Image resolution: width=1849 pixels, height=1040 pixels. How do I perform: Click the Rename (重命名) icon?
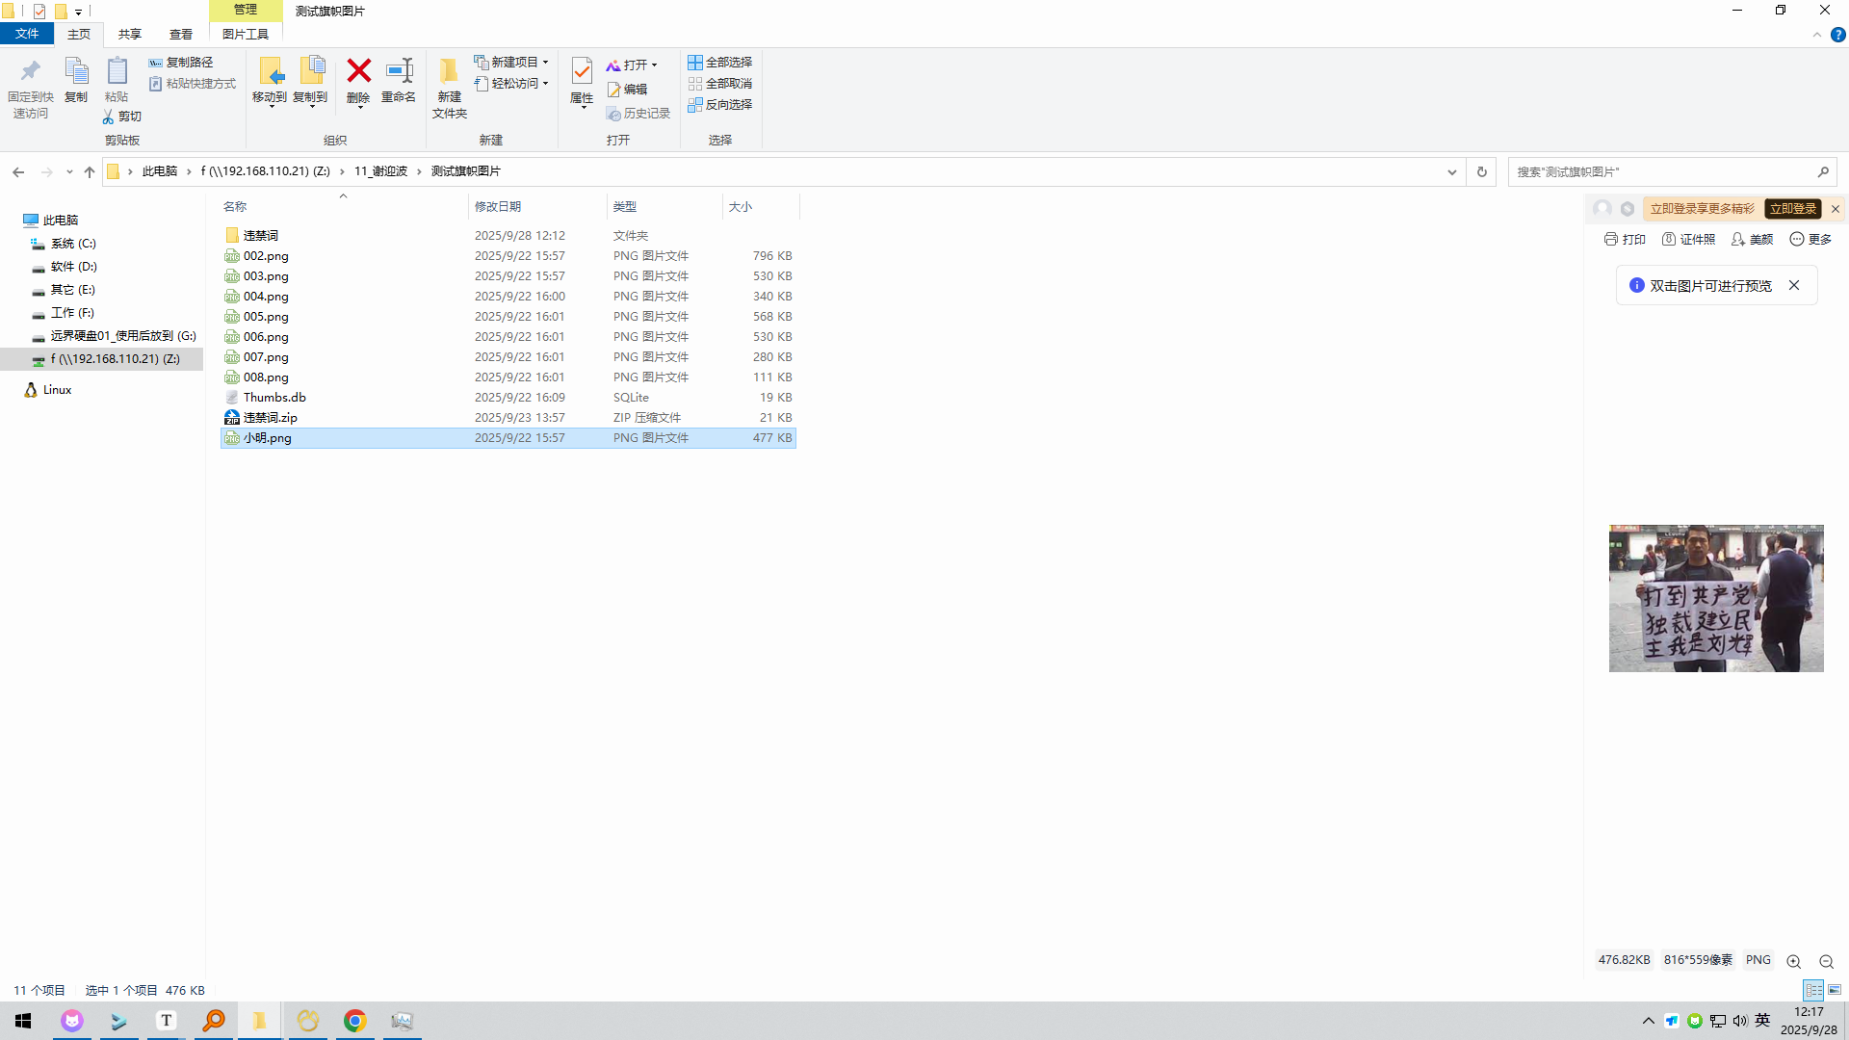point(398,80)
